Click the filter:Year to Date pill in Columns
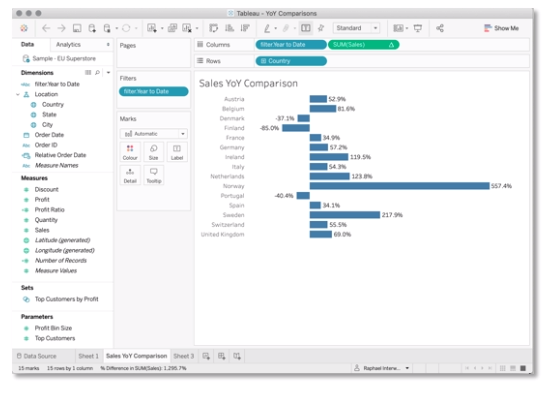Viewport: 554px width, 394px height. click(x=291, y=45)
